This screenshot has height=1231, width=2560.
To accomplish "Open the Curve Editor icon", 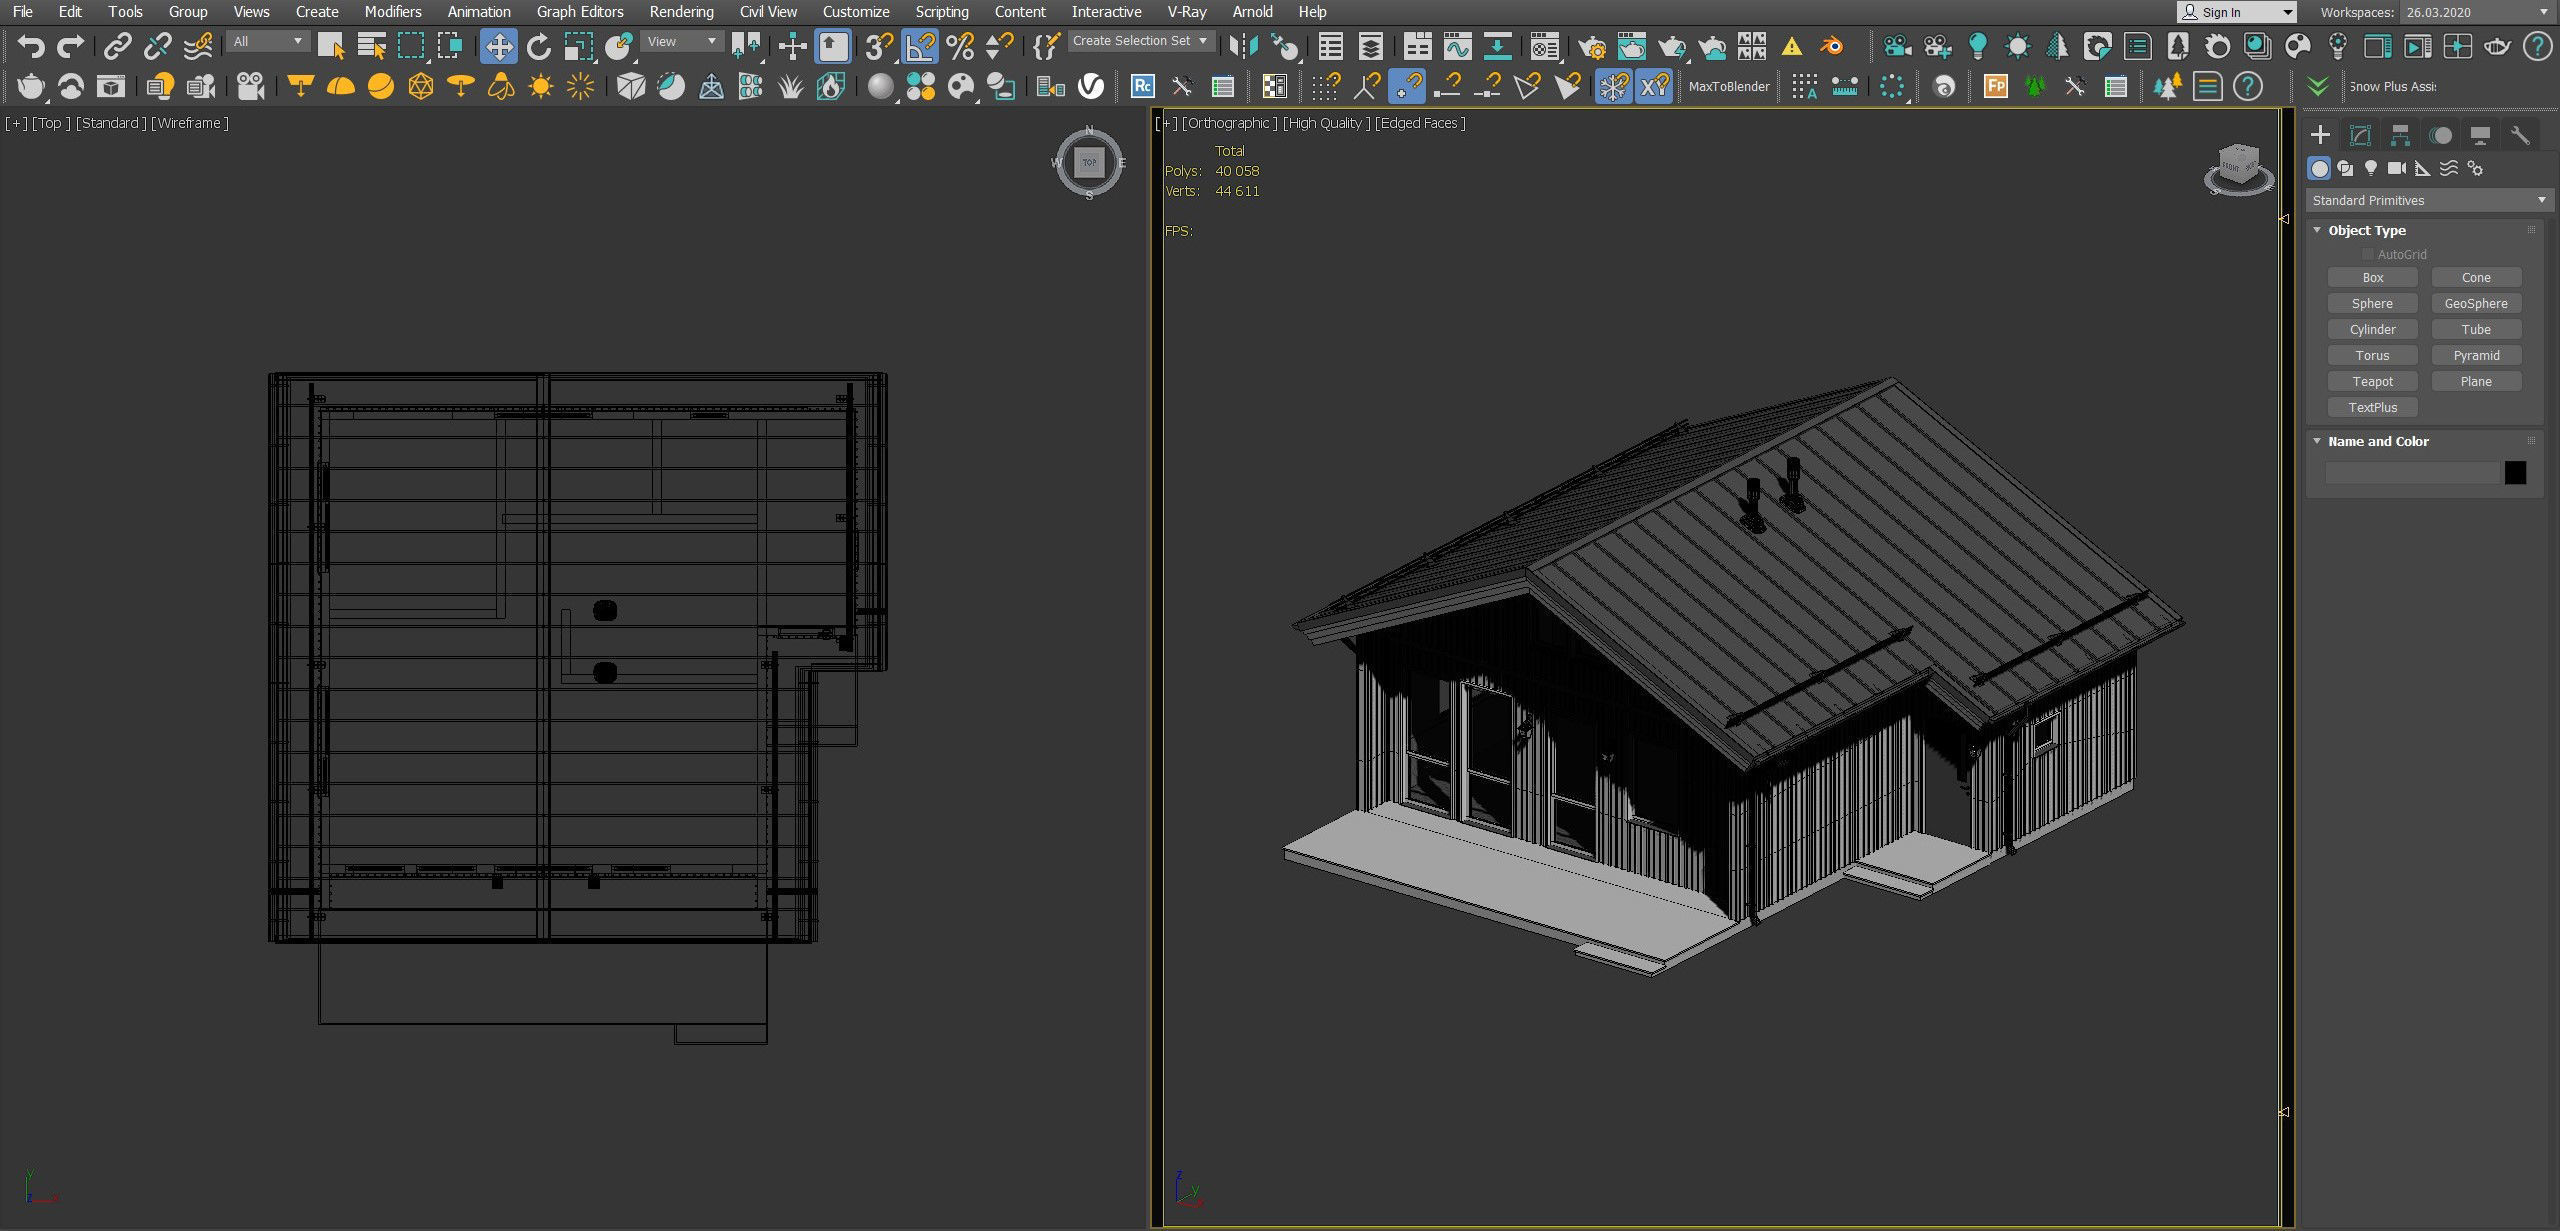I will [1457, 46].
